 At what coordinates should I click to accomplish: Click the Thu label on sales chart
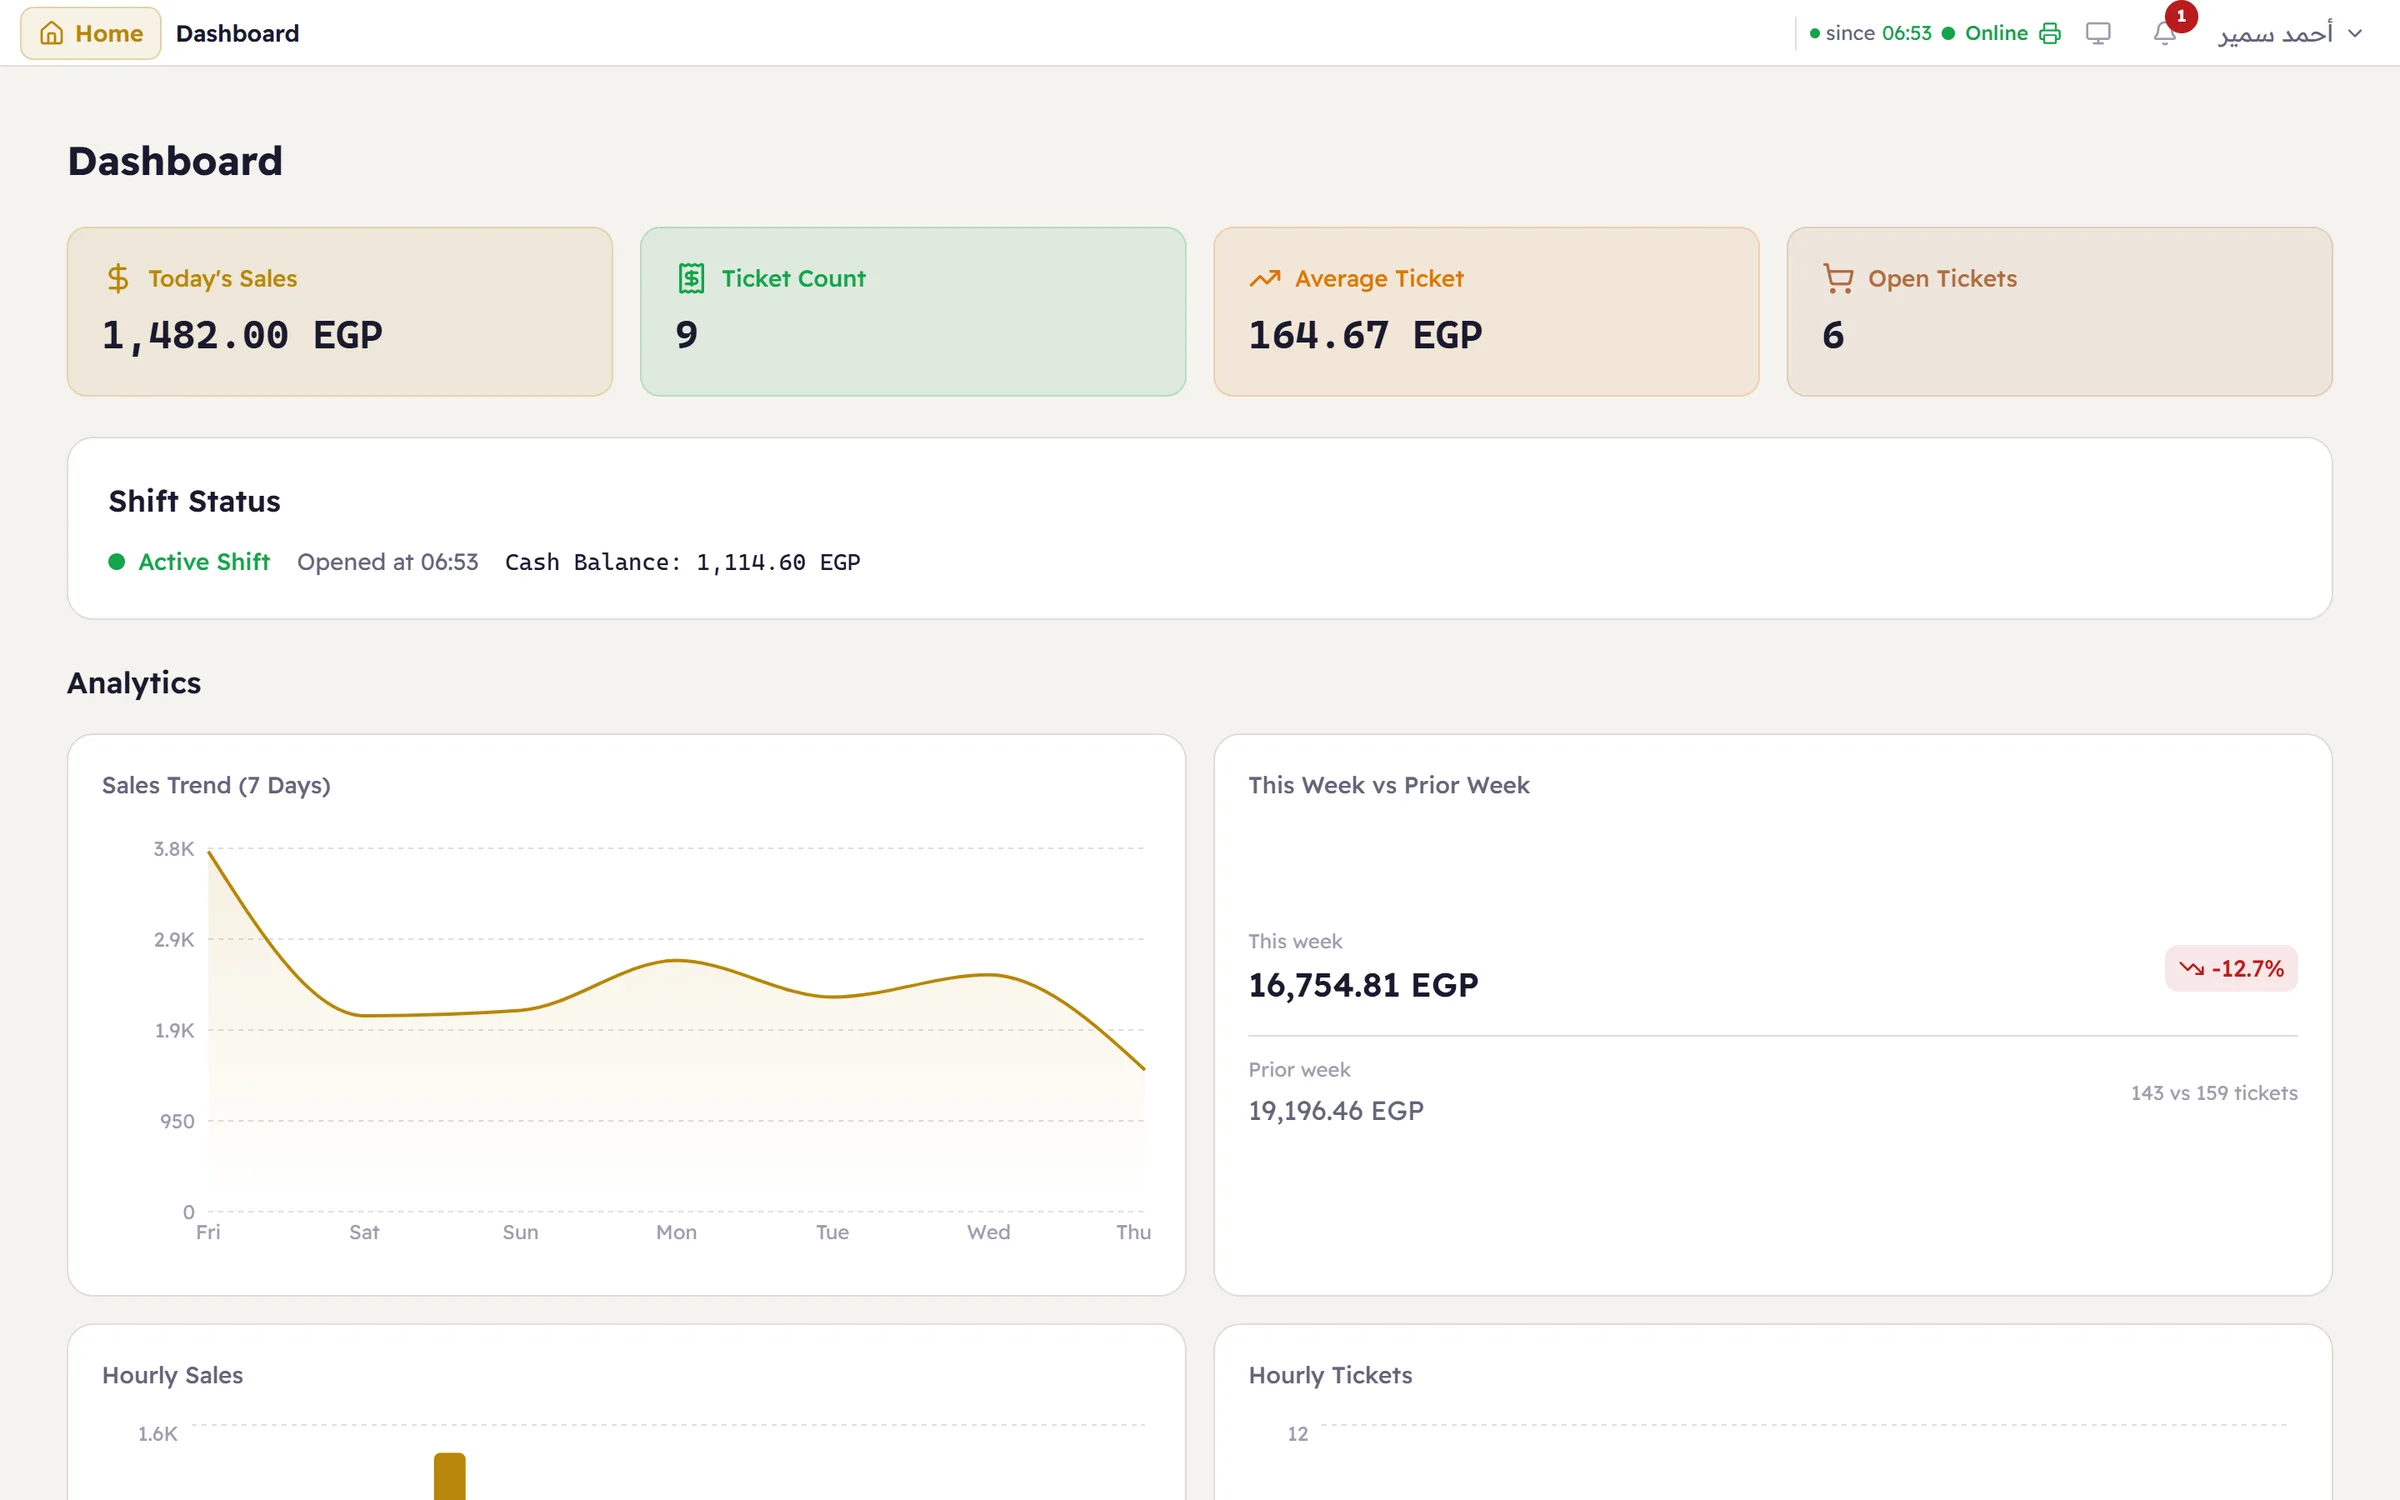(1133, 1232)
